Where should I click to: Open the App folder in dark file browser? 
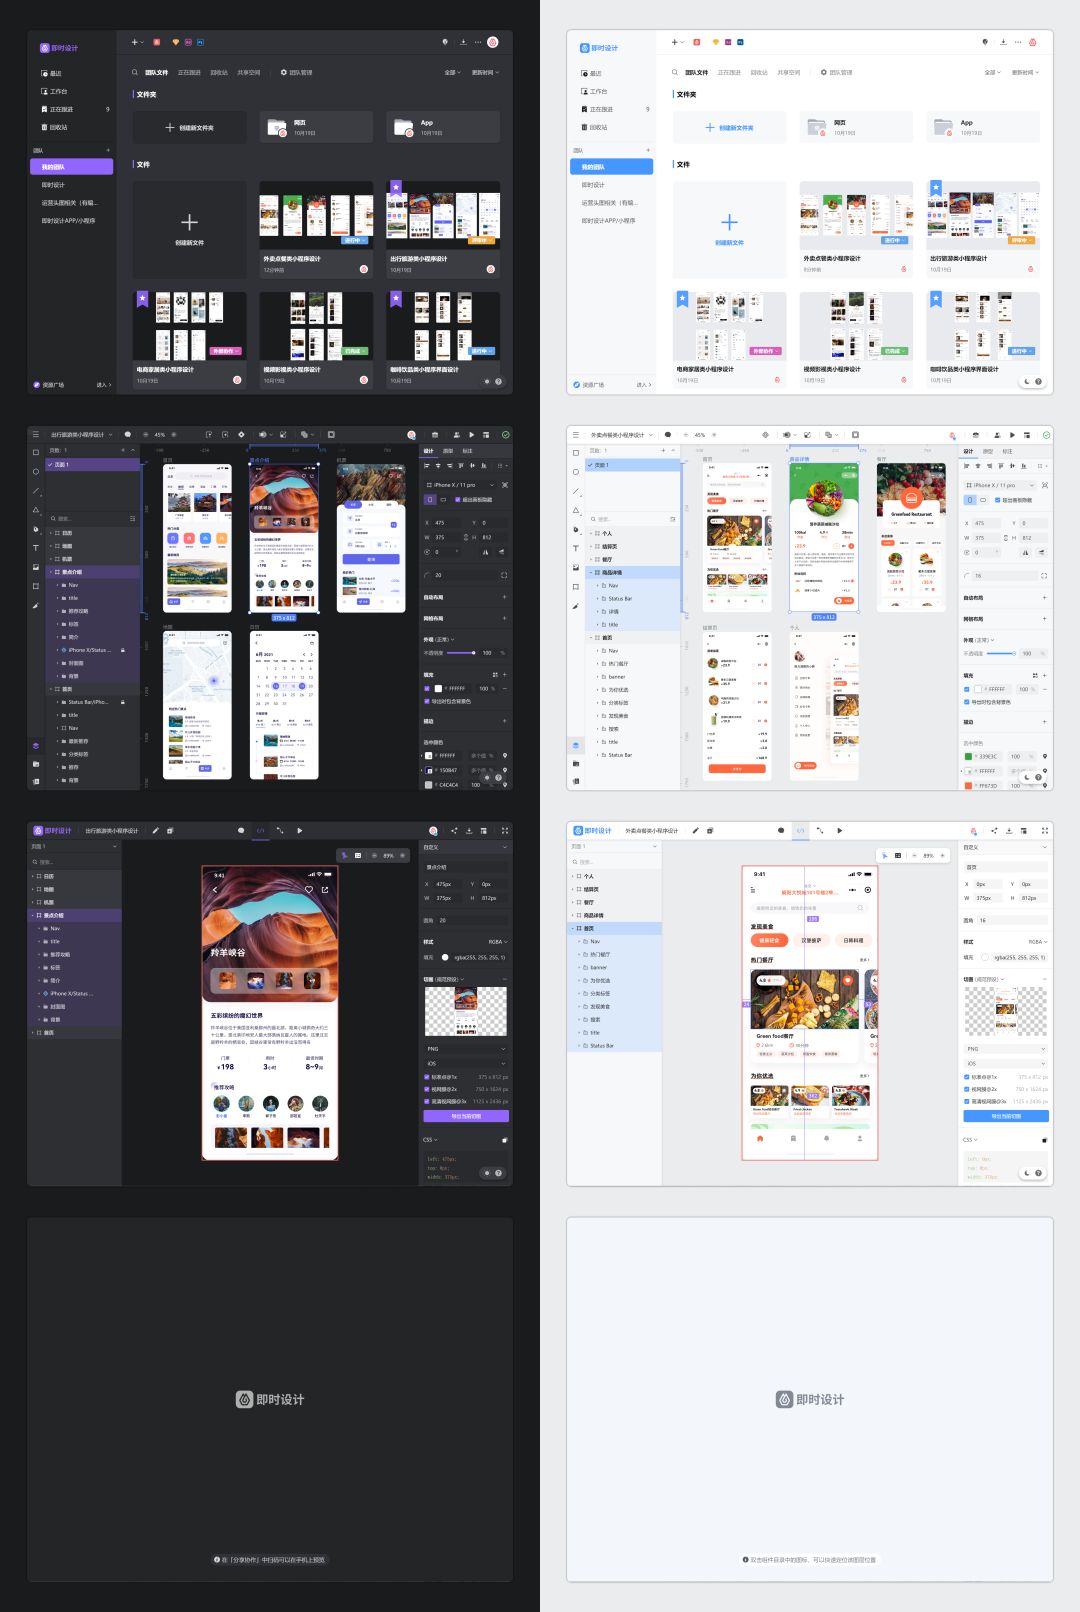point(443,127)
